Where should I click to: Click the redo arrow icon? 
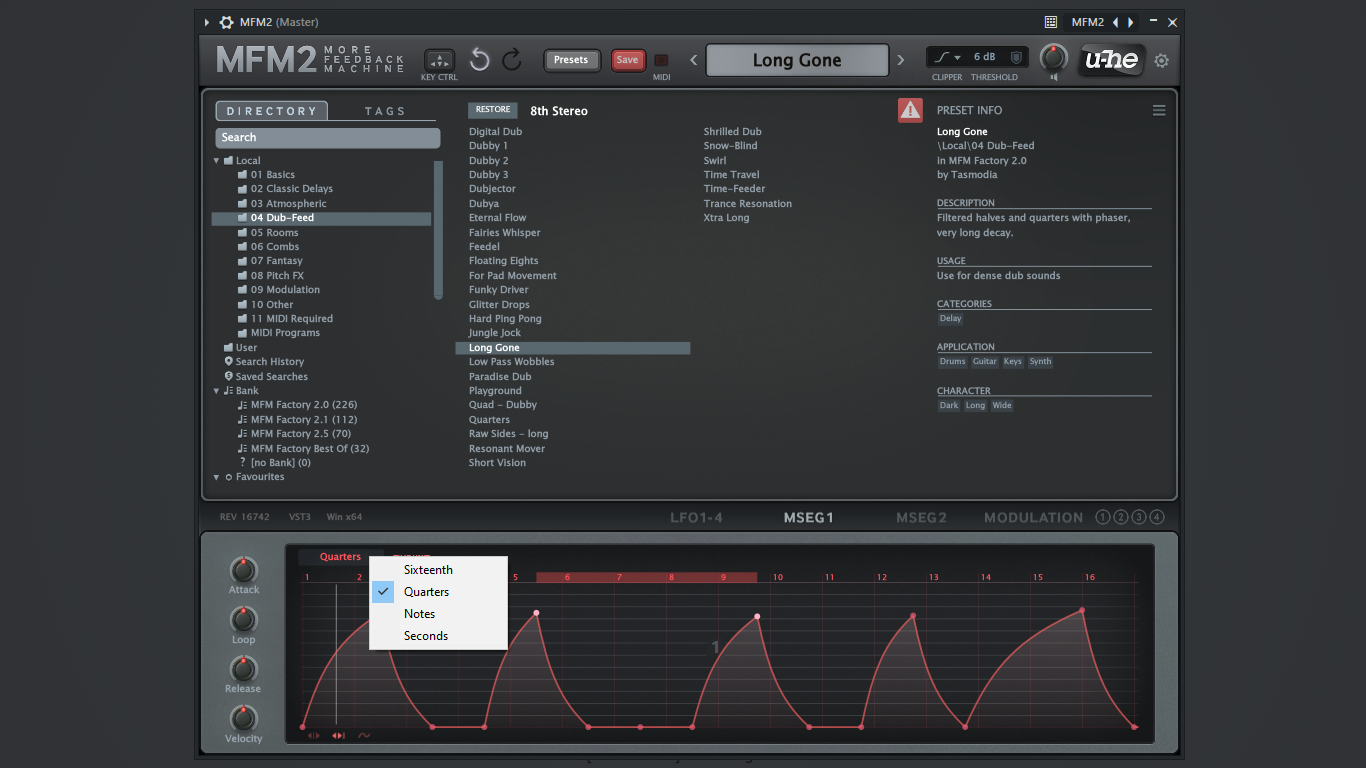click(512, 60)
